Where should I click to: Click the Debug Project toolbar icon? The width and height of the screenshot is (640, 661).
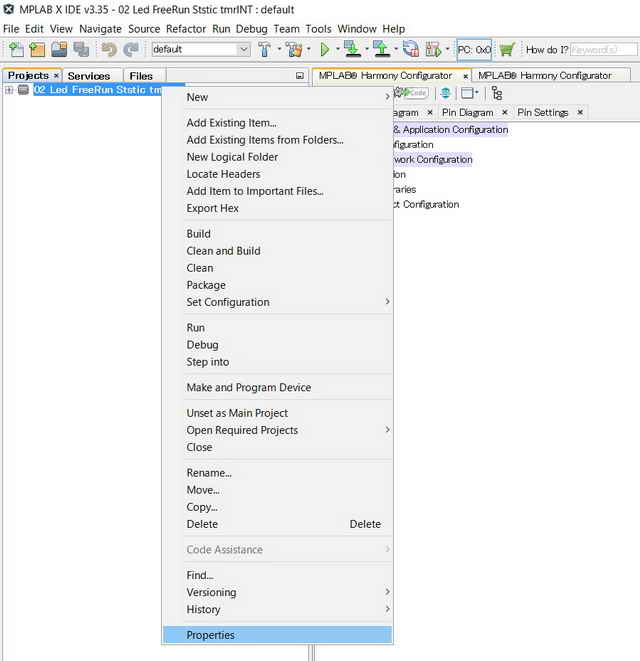pos(433,49)
